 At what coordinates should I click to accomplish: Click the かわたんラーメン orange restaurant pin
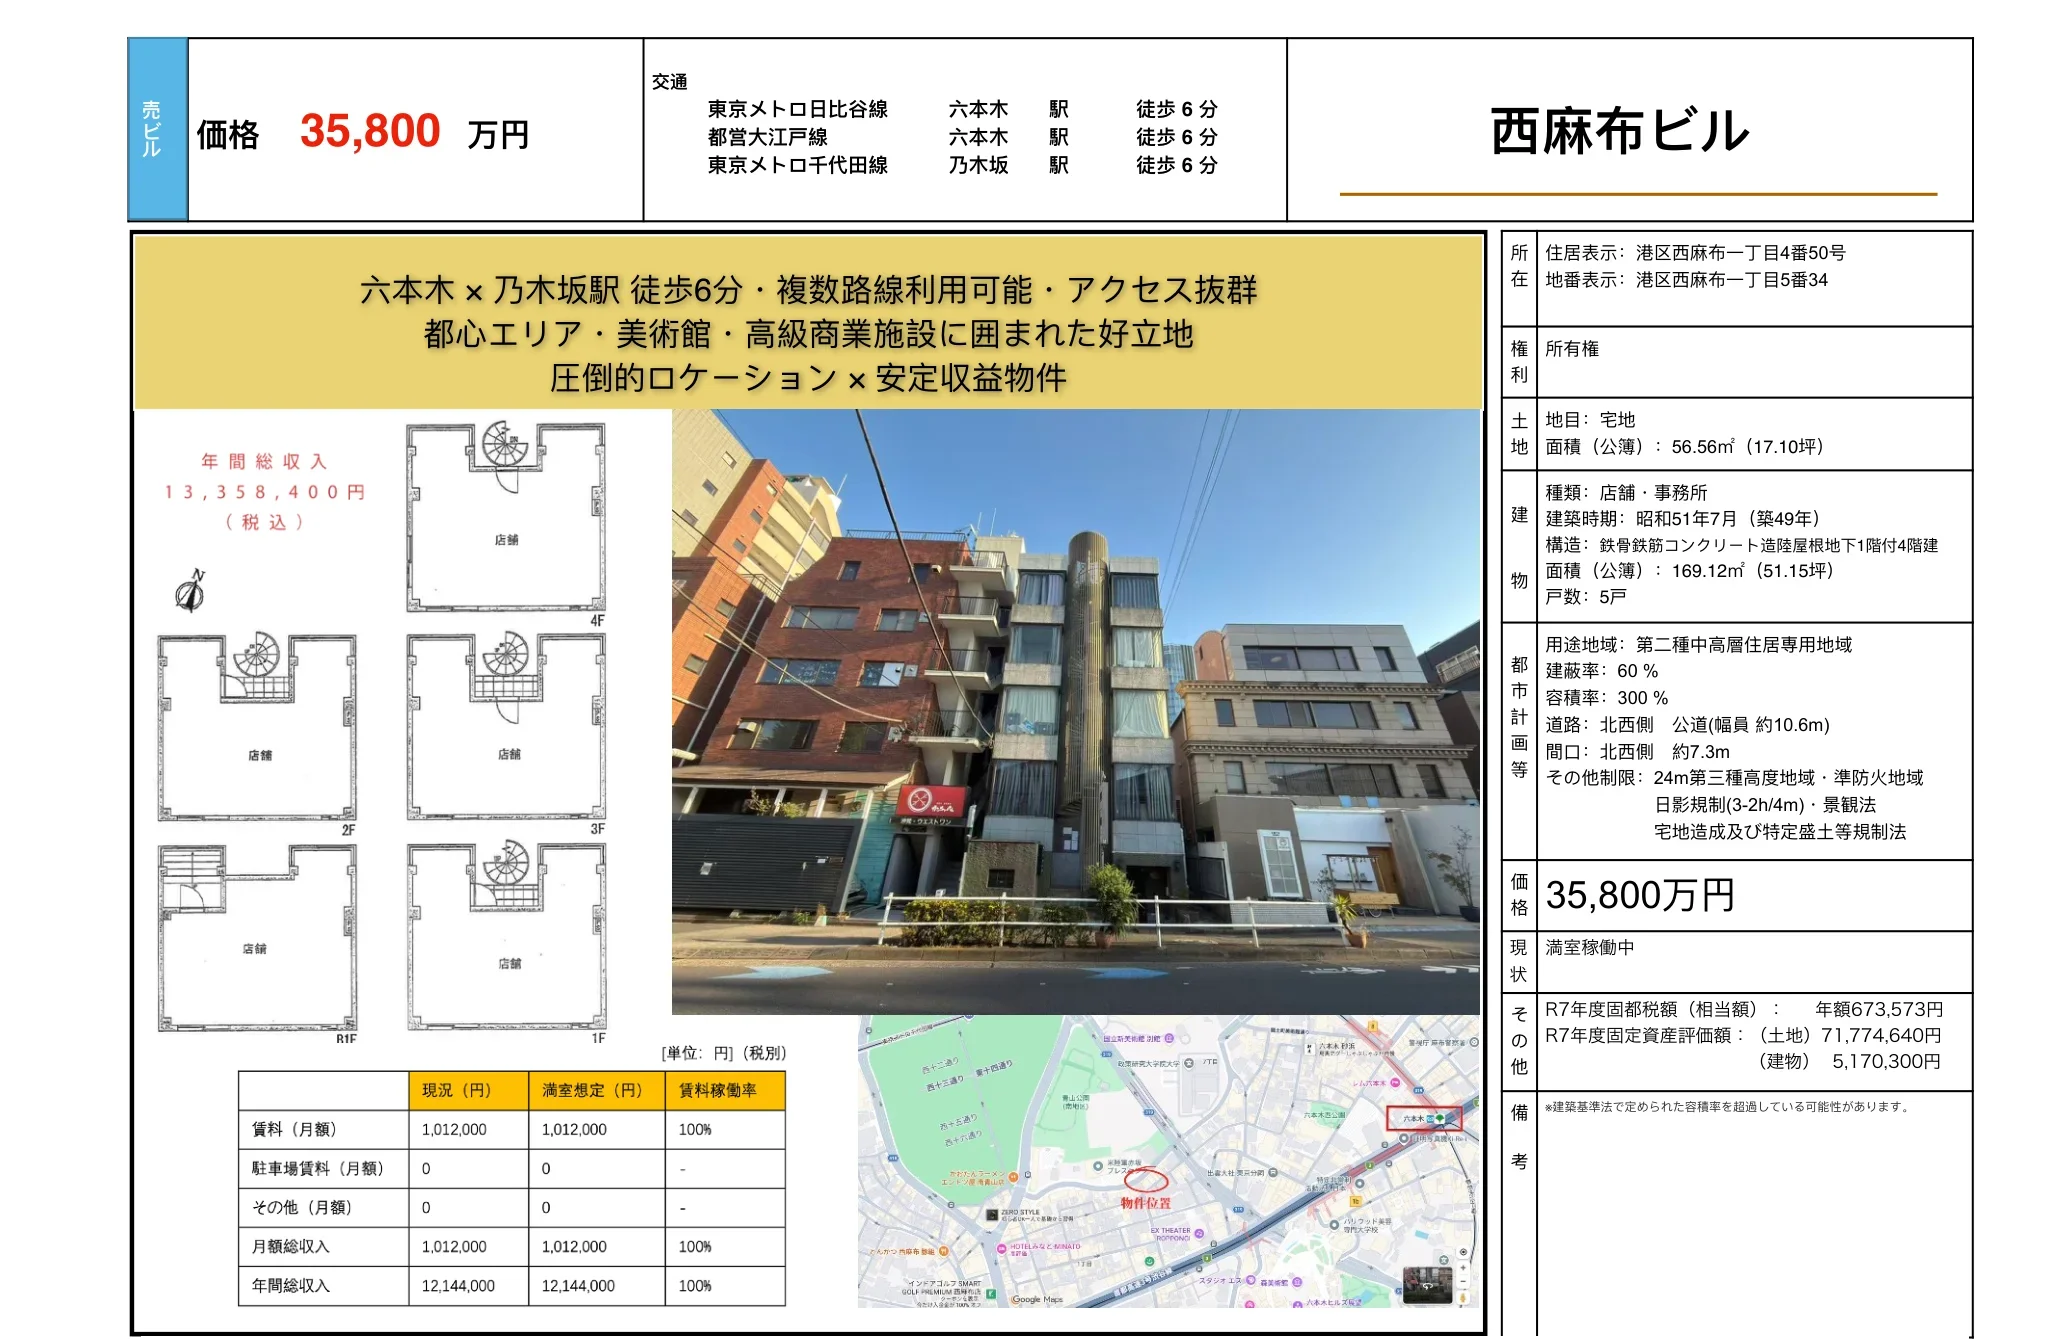click(x=1013, y=1177)
